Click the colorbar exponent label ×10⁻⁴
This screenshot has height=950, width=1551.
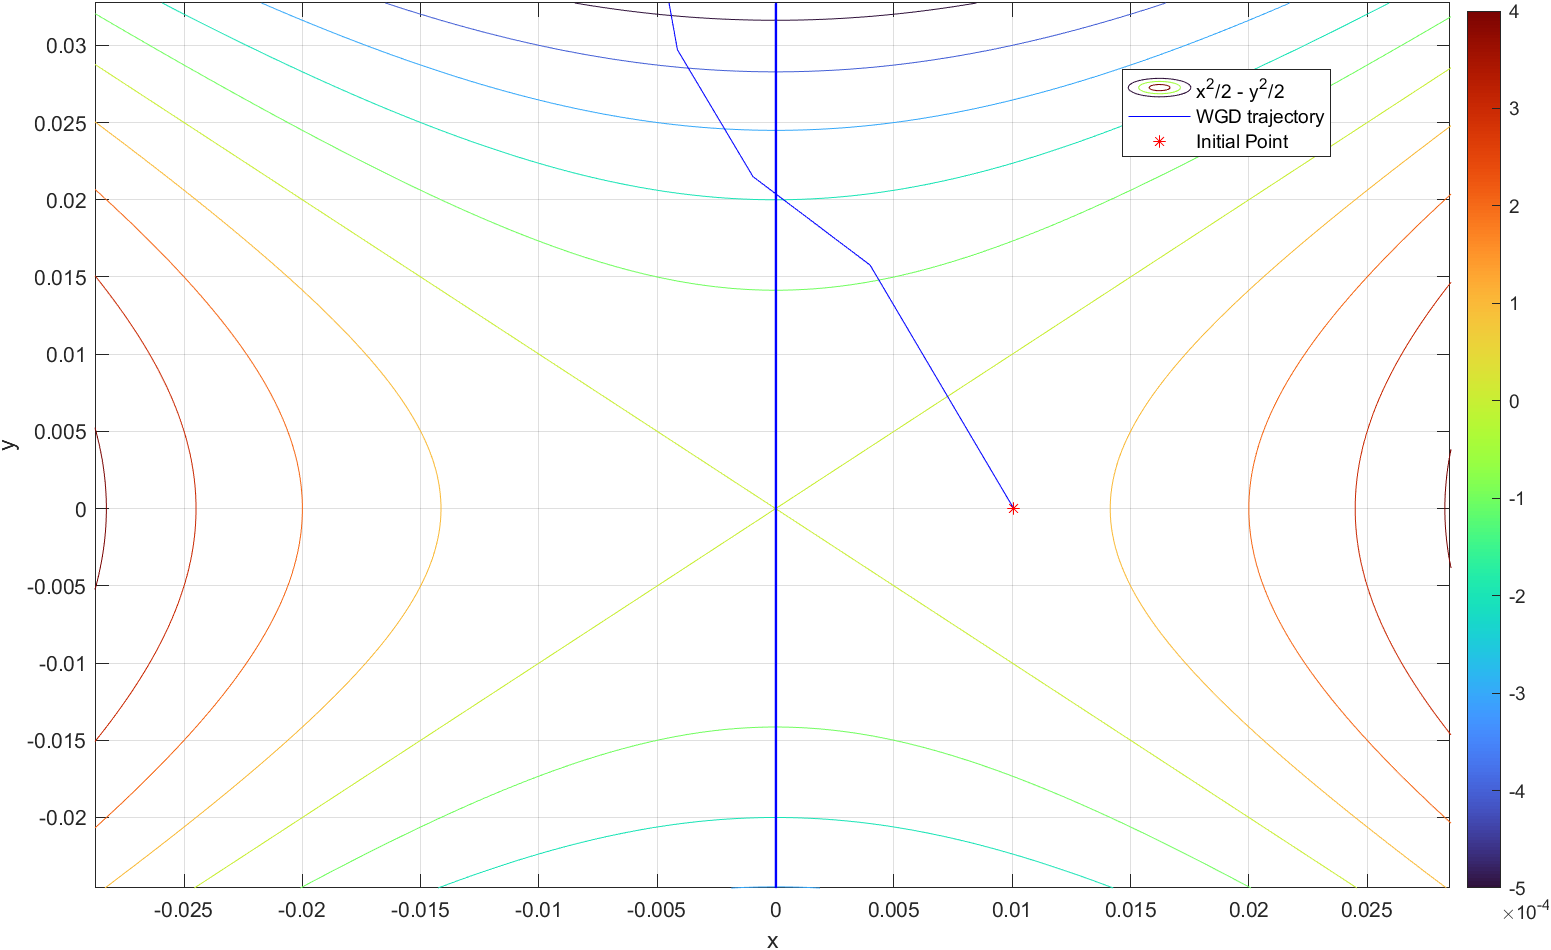[x=1525, y=911]
